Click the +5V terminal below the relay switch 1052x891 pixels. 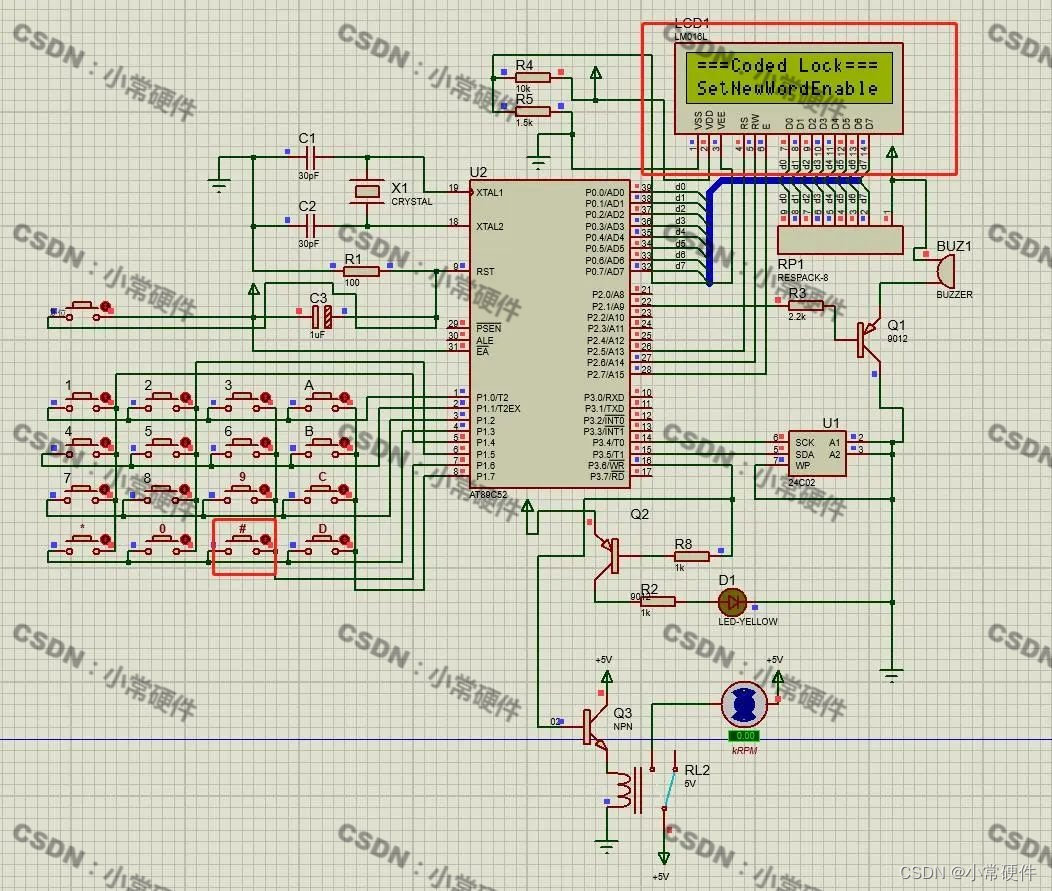point(664,858)
